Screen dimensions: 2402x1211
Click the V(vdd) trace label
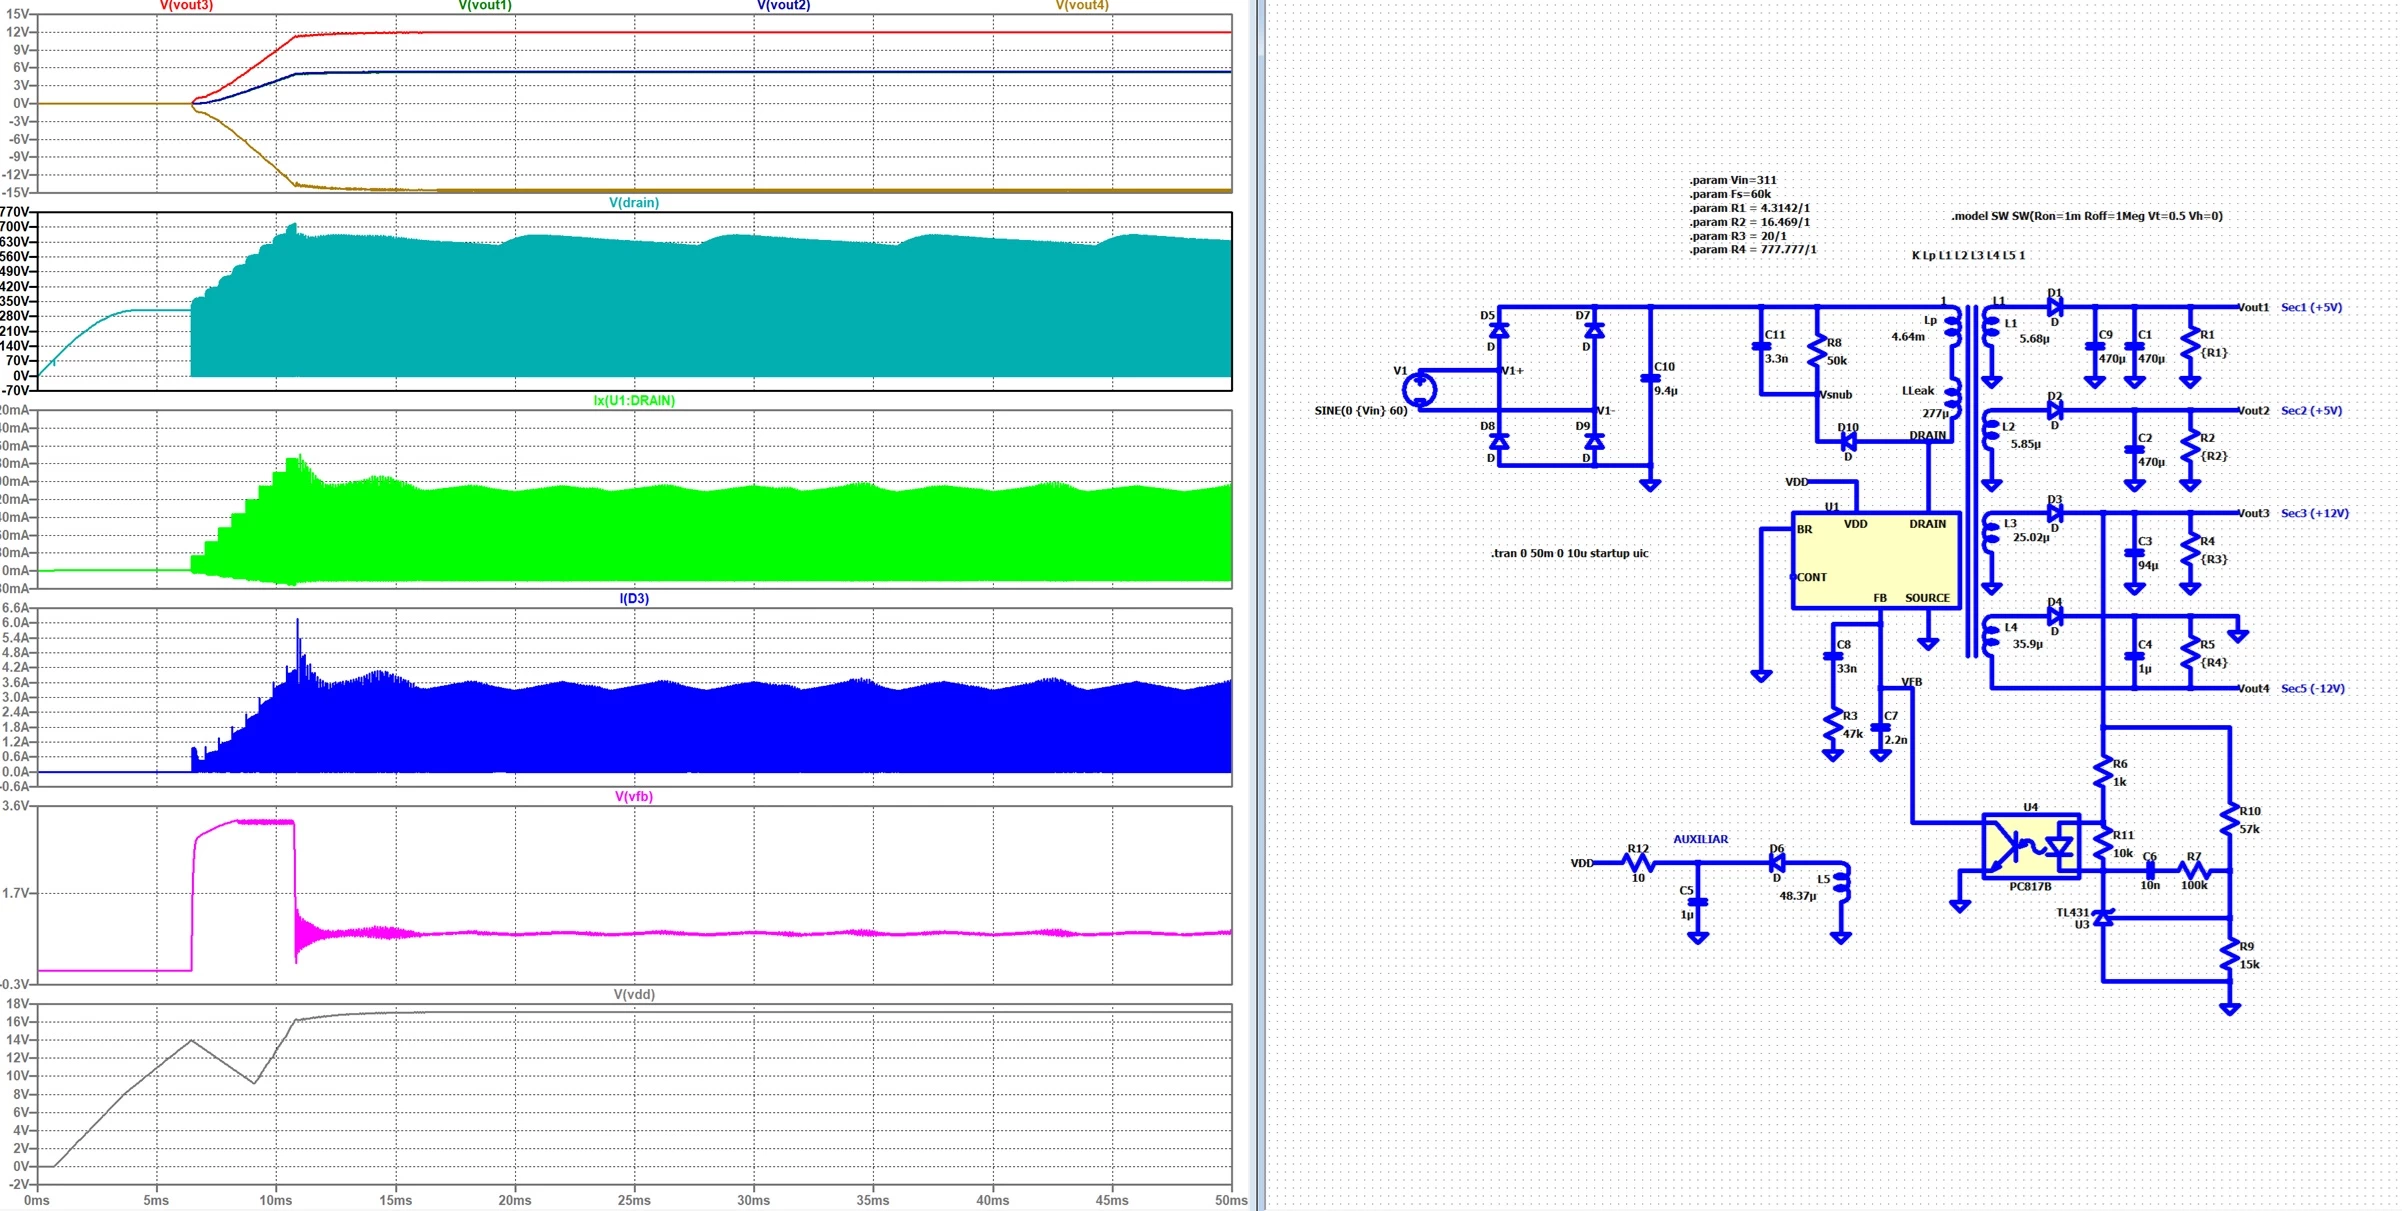[x=634, y=995]
